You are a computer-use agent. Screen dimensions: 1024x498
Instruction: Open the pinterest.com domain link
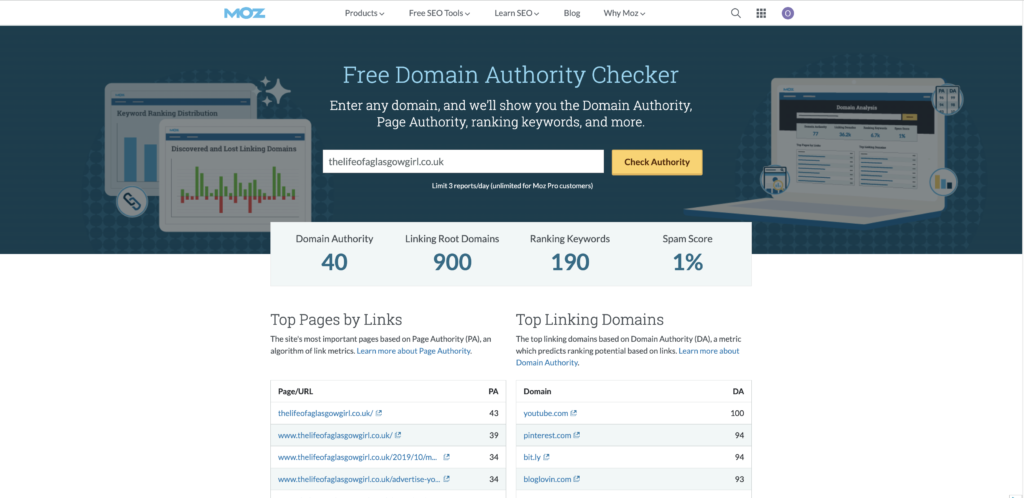(x=547, y=435)
